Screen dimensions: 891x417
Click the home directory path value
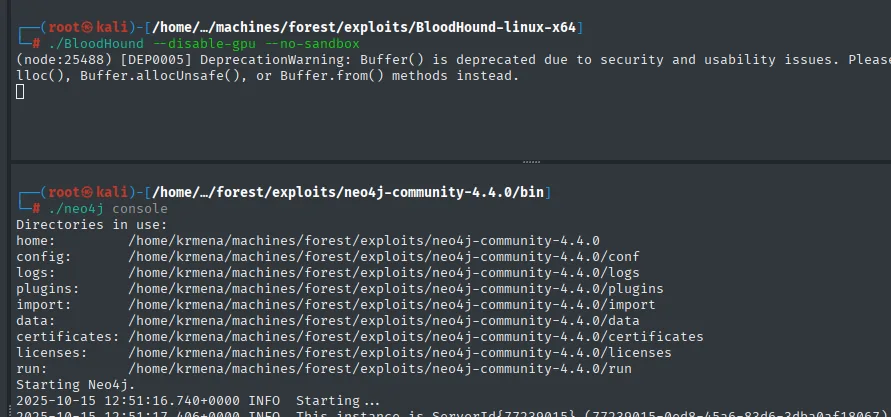click(x=364, y=240)
